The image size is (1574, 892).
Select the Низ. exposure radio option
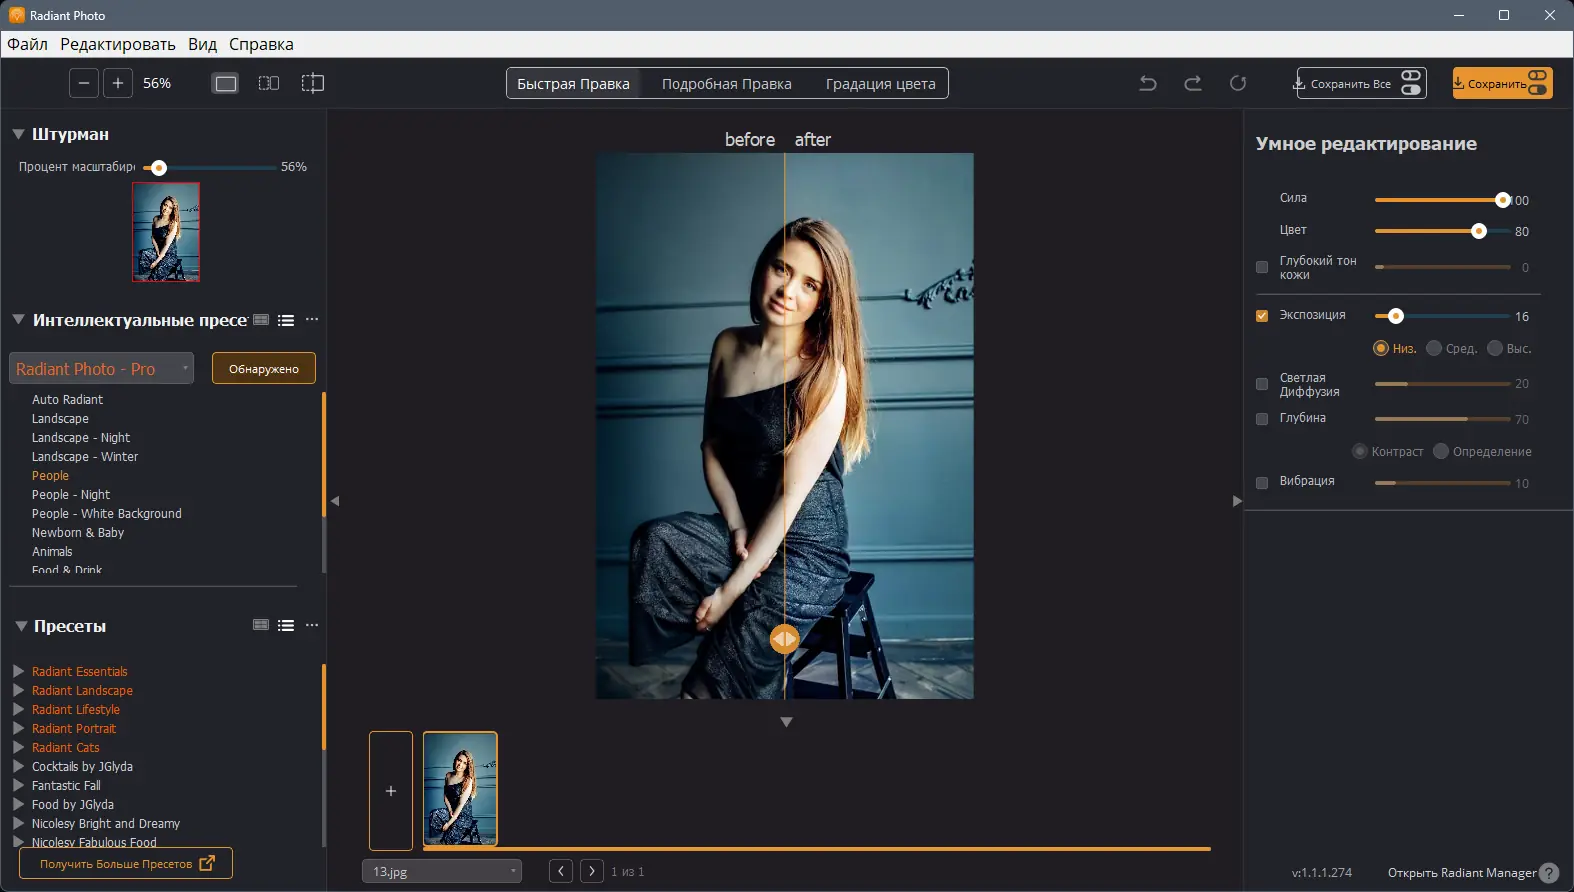(1381, 348)
